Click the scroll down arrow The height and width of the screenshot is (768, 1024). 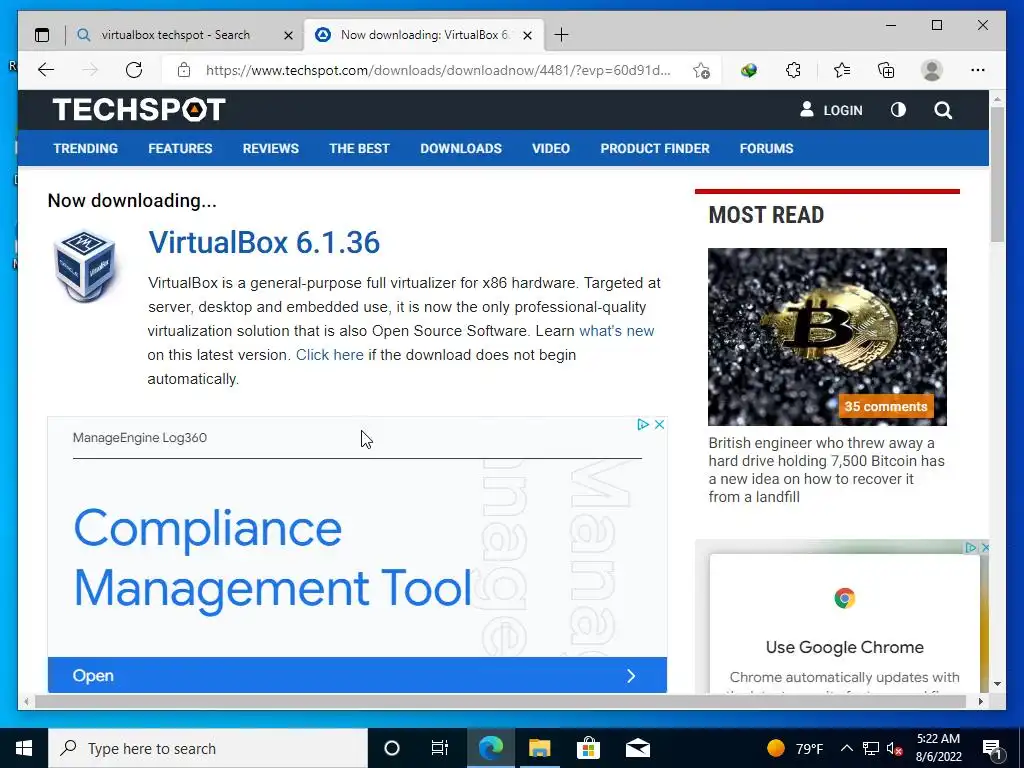pos(997,684)
